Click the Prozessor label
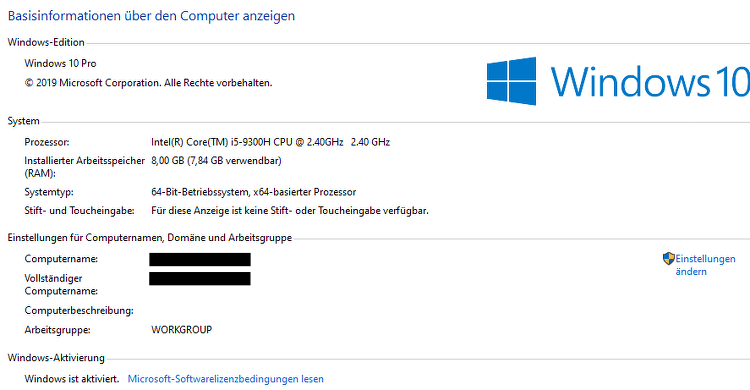750x390 pixels. coord(47,142)
